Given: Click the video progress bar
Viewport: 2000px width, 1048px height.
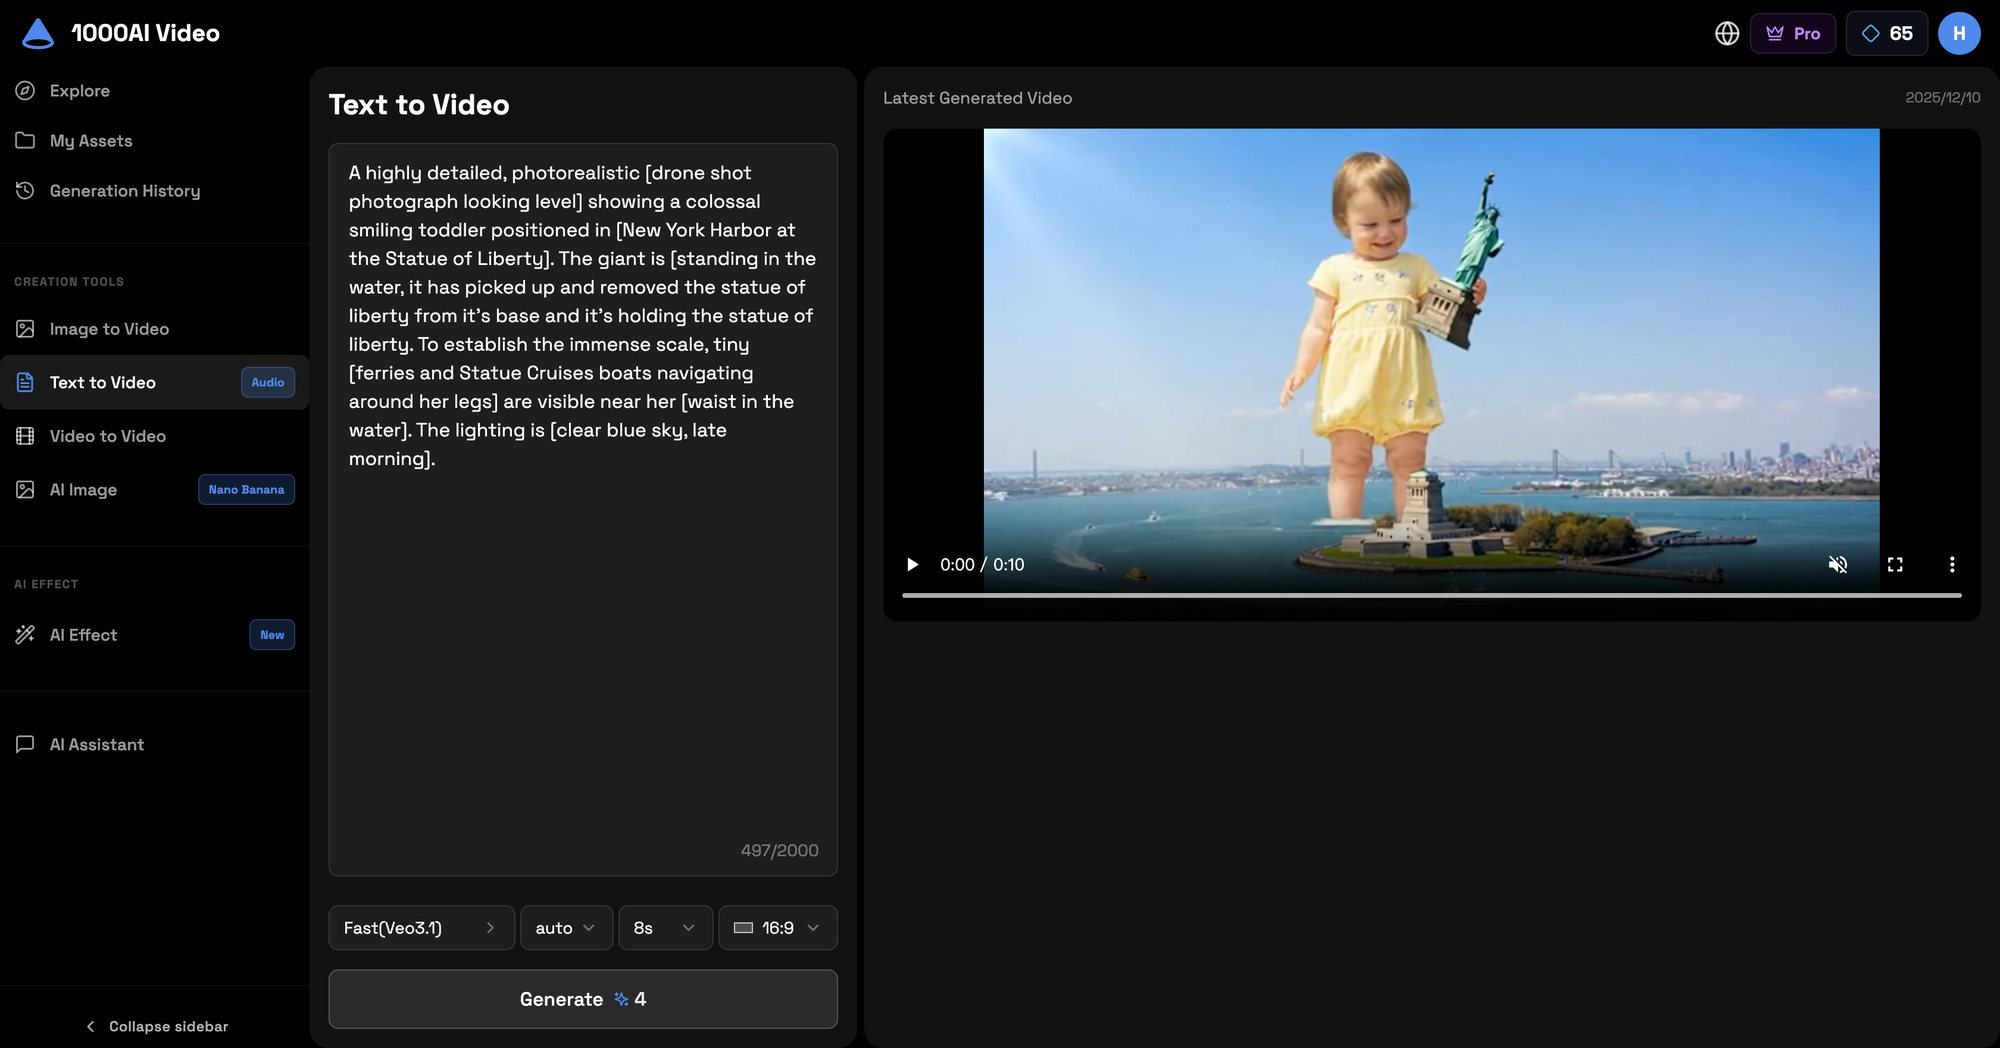Looking at the screenshot, I should (x=1430, y=595).
